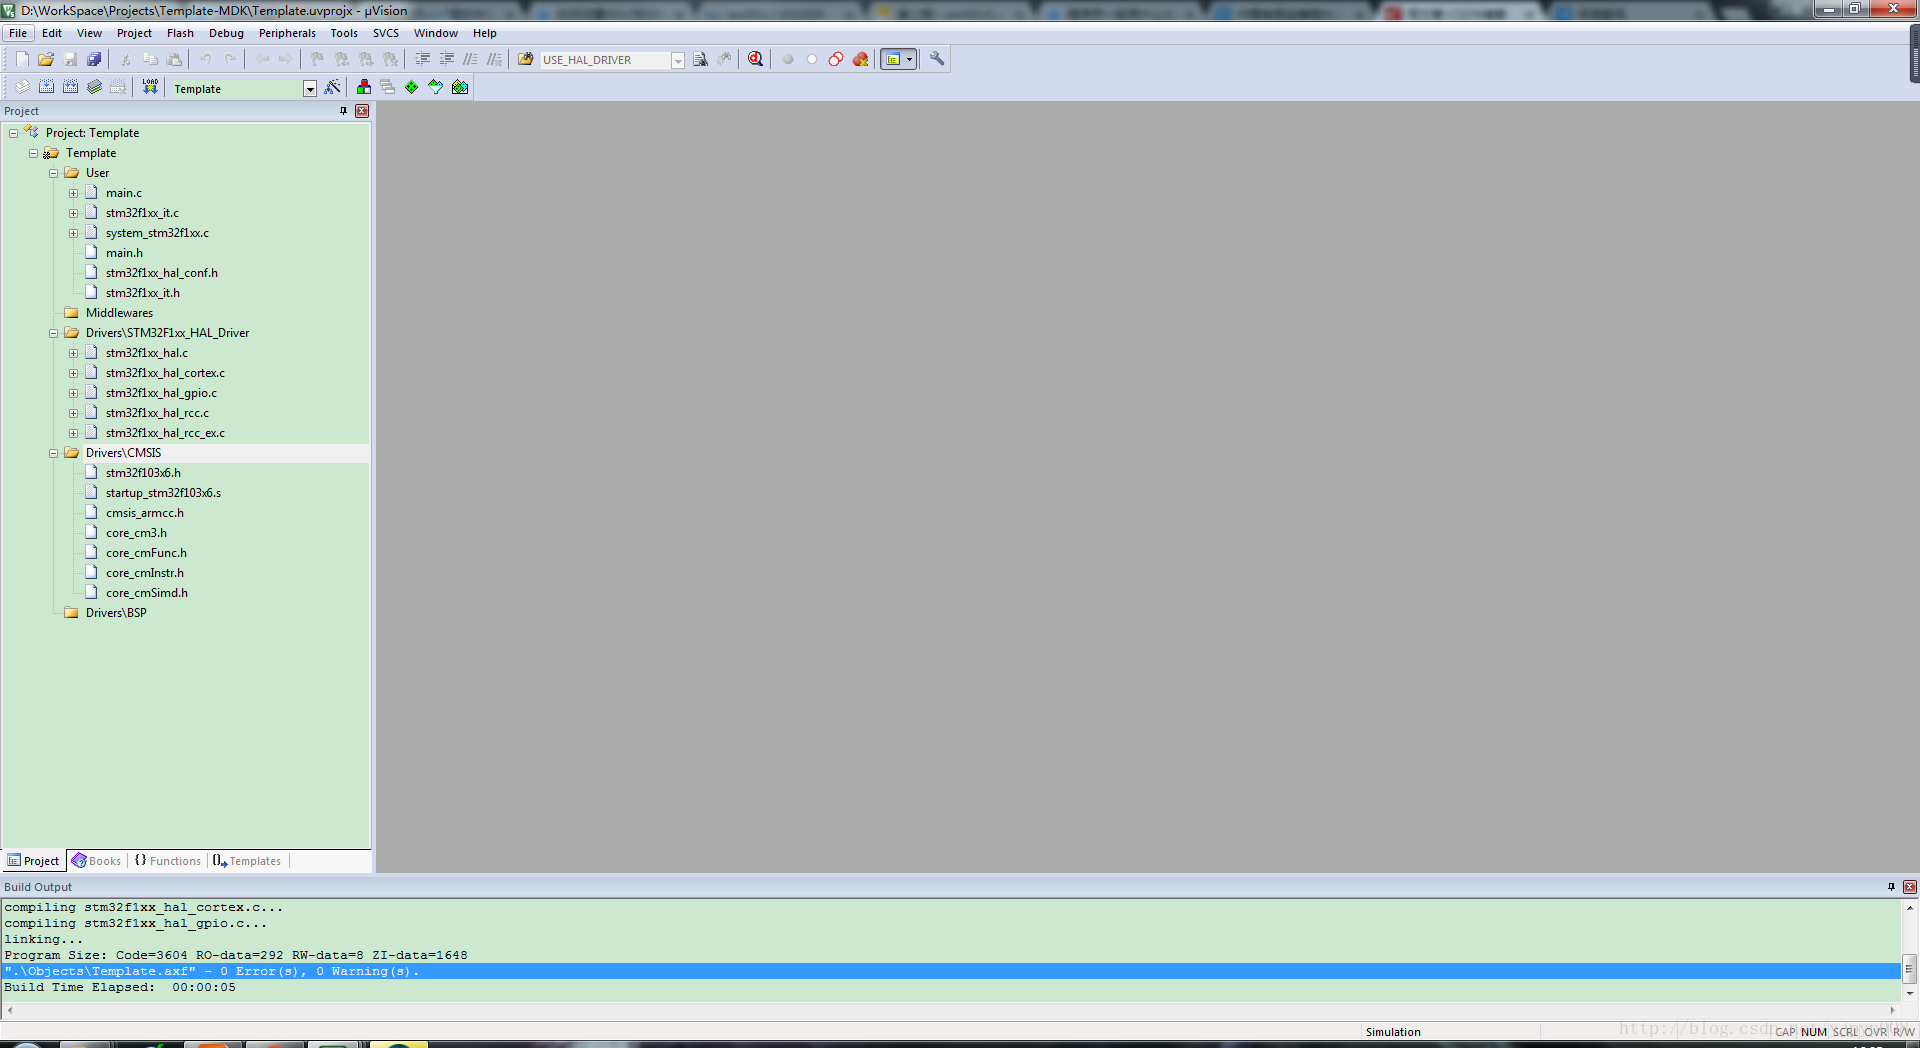Select the Project tab at panel bottom

[x=33, y=861]
